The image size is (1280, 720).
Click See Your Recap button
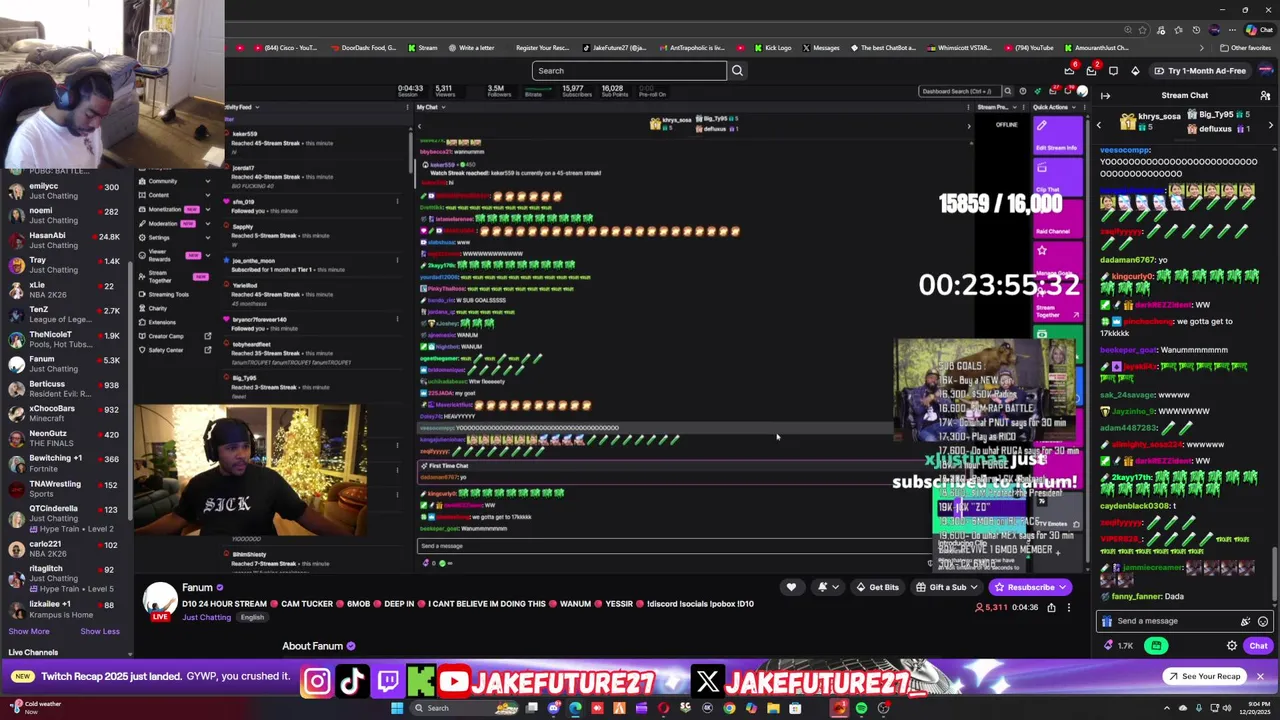pyautogui.click(x=1205, y=676)
